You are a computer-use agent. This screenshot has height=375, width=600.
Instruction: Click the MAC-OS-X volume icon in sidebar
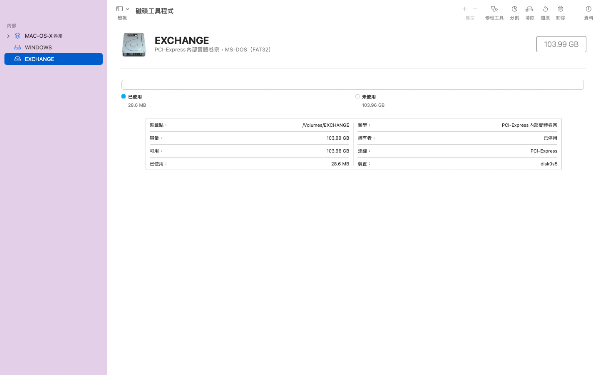17,36
